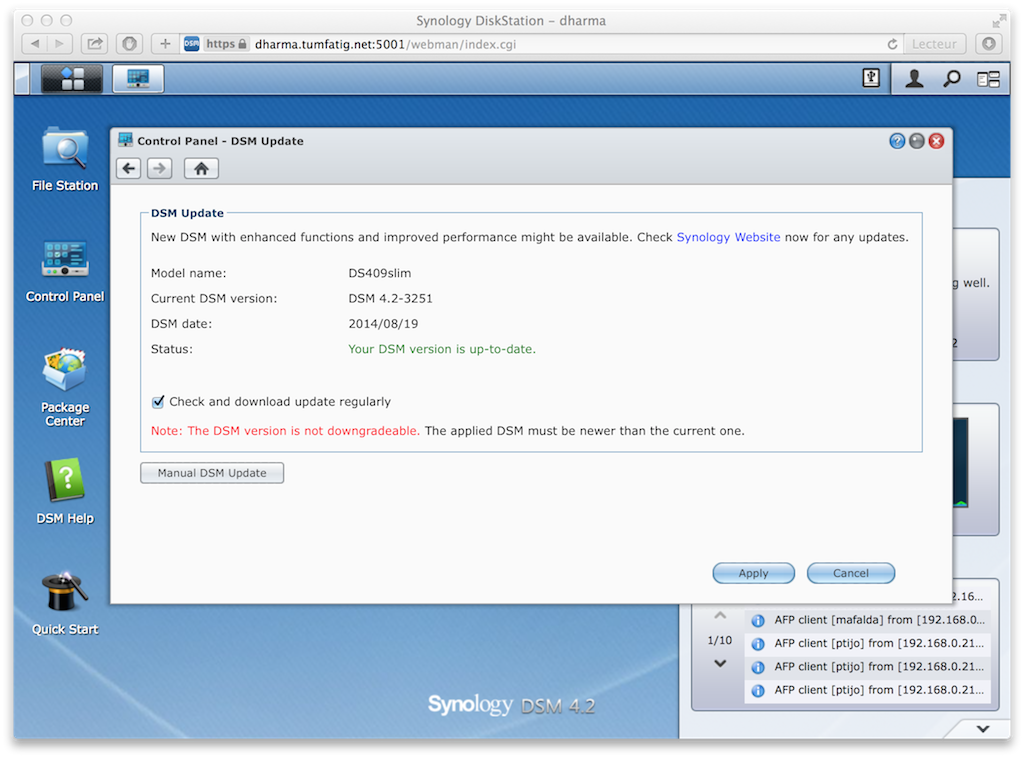Click the Apply button
The width and height of the screenshot is (1024, 758).
point(753,573)
